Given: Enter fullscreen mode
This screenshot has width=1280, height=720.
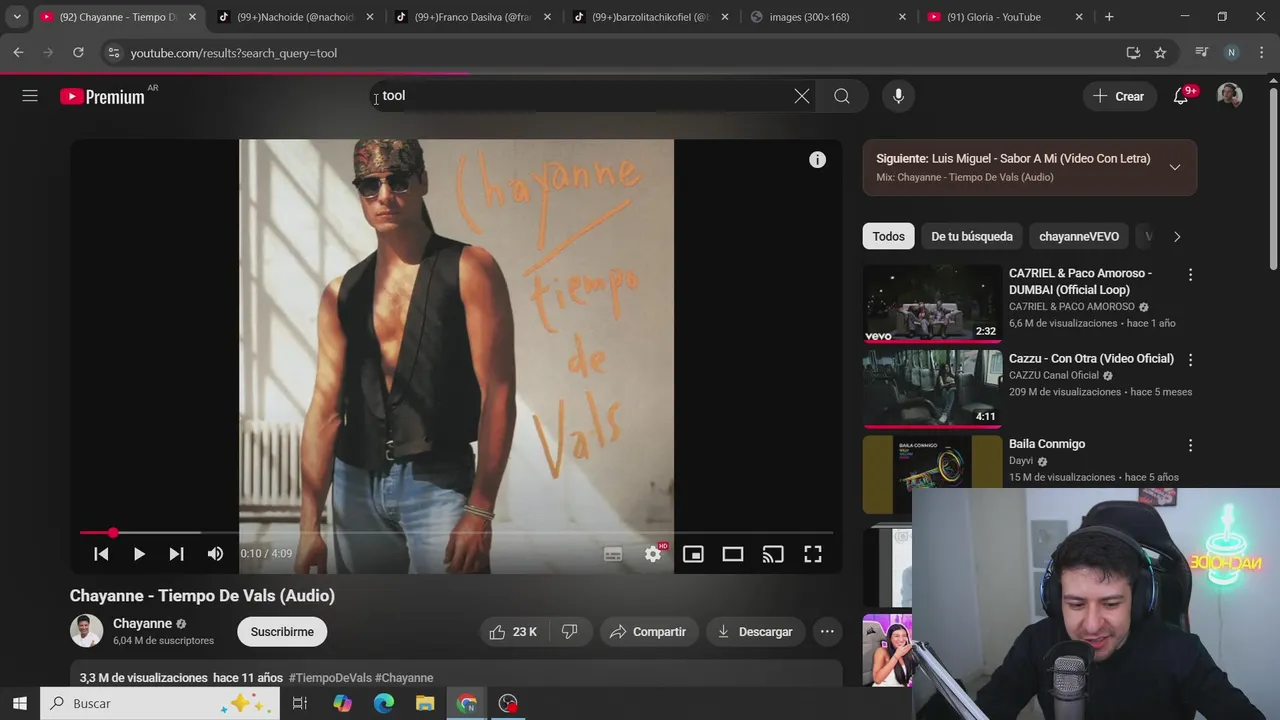Looking at the screenshot, I should coord(813,554).
